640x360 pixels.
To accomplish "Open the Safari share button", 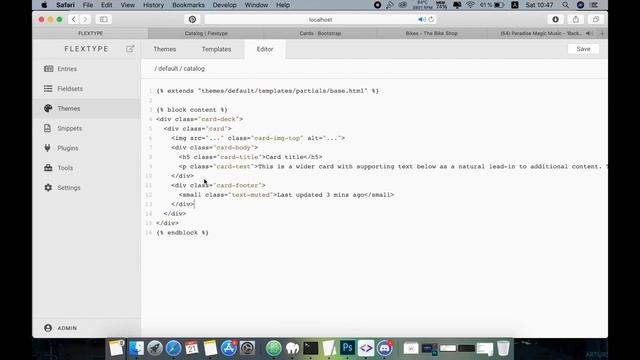I will pyautogui.click(x=576, y=19).
